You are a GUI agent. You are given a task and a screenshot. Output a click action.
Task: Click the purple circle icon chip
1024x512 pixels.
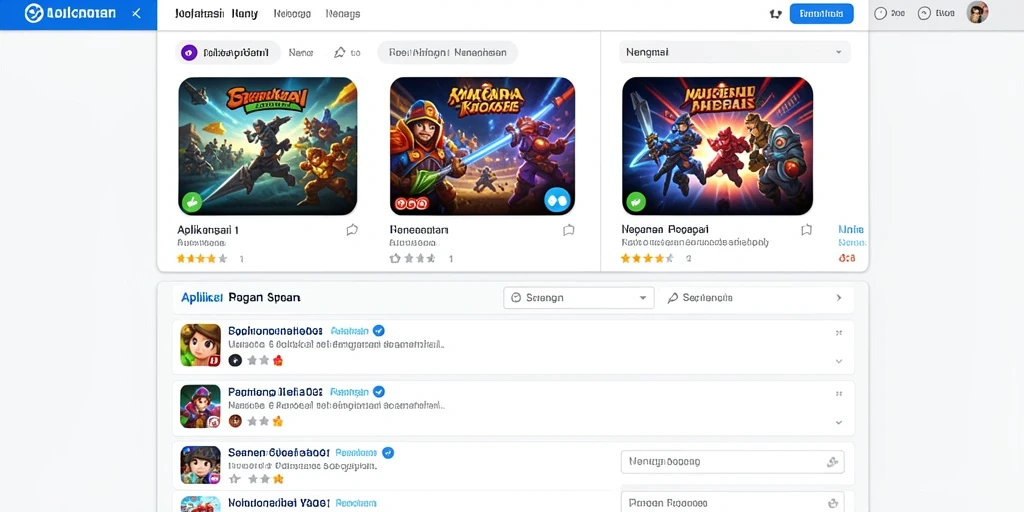[x=228, y=53]
